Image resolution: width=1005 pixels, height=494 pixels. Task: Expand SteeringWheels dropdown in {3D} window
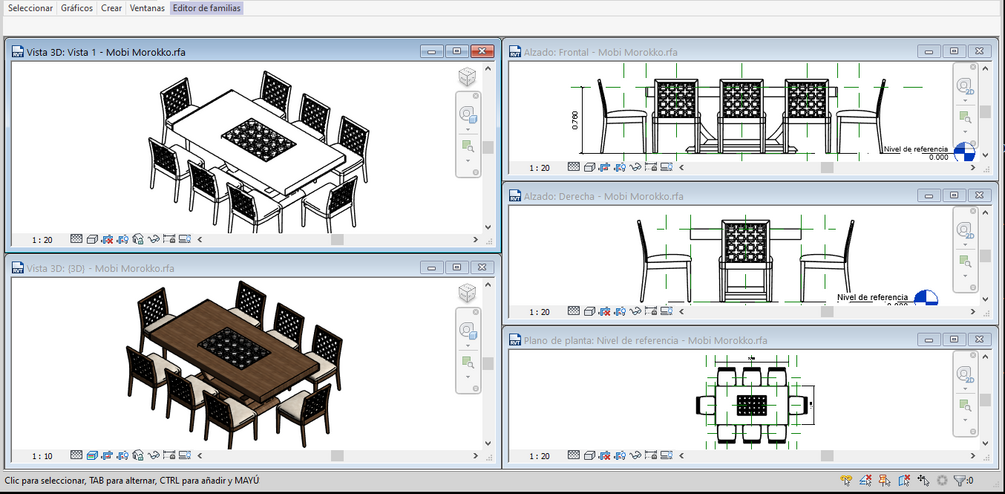tap(468, 345)
